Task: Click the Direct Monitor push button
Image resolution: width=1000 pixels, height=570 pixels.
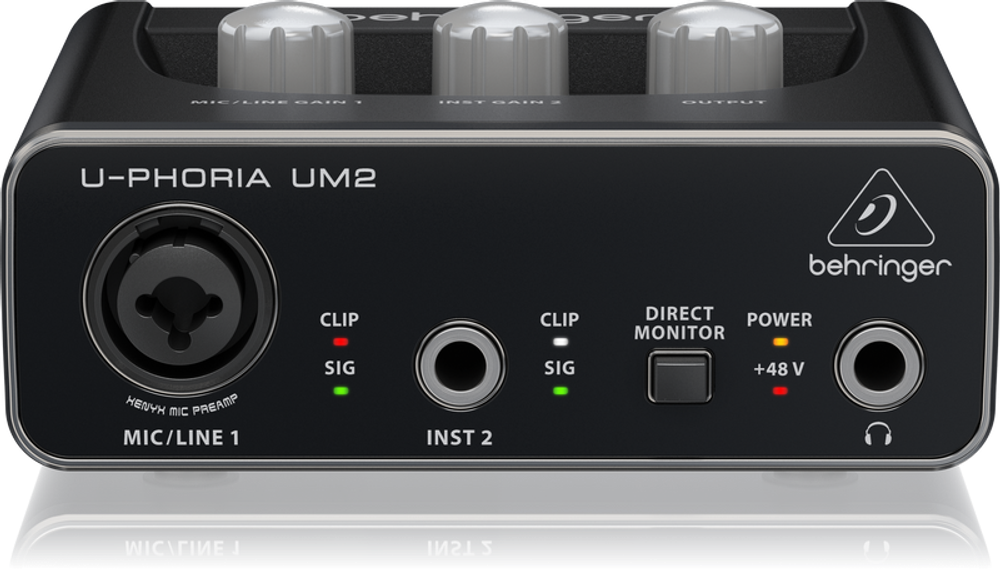Action: (x=679, y=376)
